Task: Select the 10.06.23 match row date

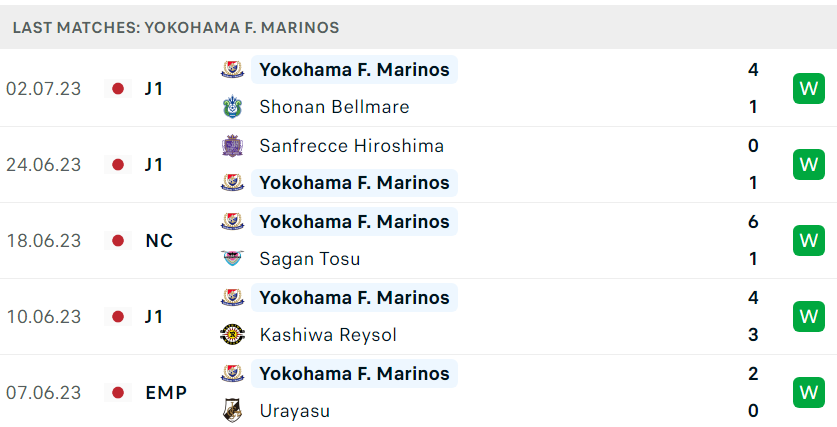Action: [44, 317]
